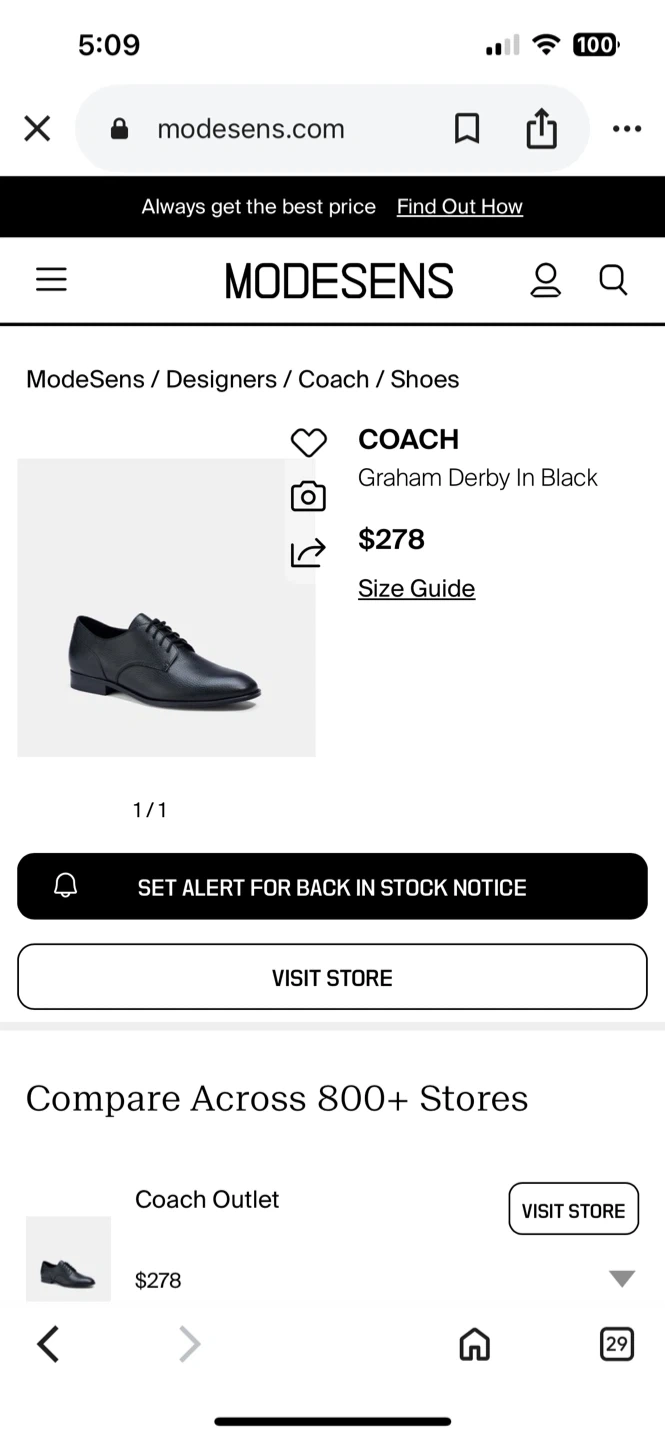Open the browser three-dot more menu
Screen dimensions: 665x1440
coord(627,128)
